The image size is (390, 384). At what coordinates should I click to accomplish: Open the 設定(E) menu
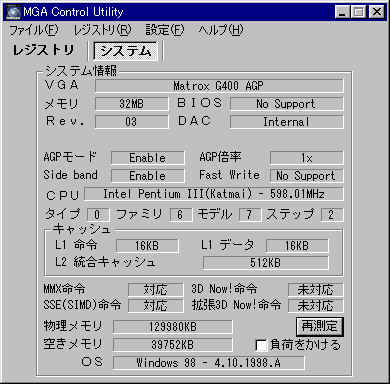pyautogui.click(x=165, y=30)
